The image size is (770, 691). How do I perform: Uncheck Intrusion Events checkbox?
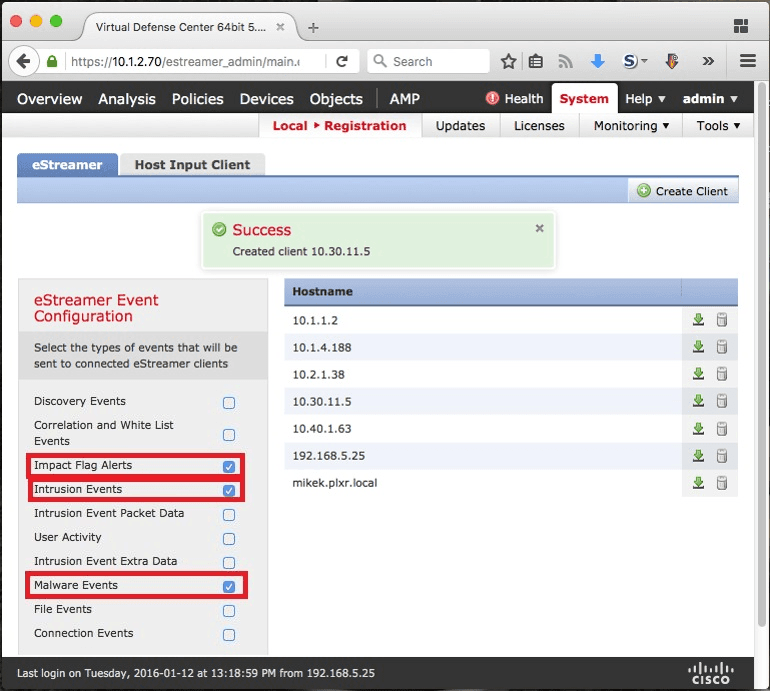[x=229, y=490]
